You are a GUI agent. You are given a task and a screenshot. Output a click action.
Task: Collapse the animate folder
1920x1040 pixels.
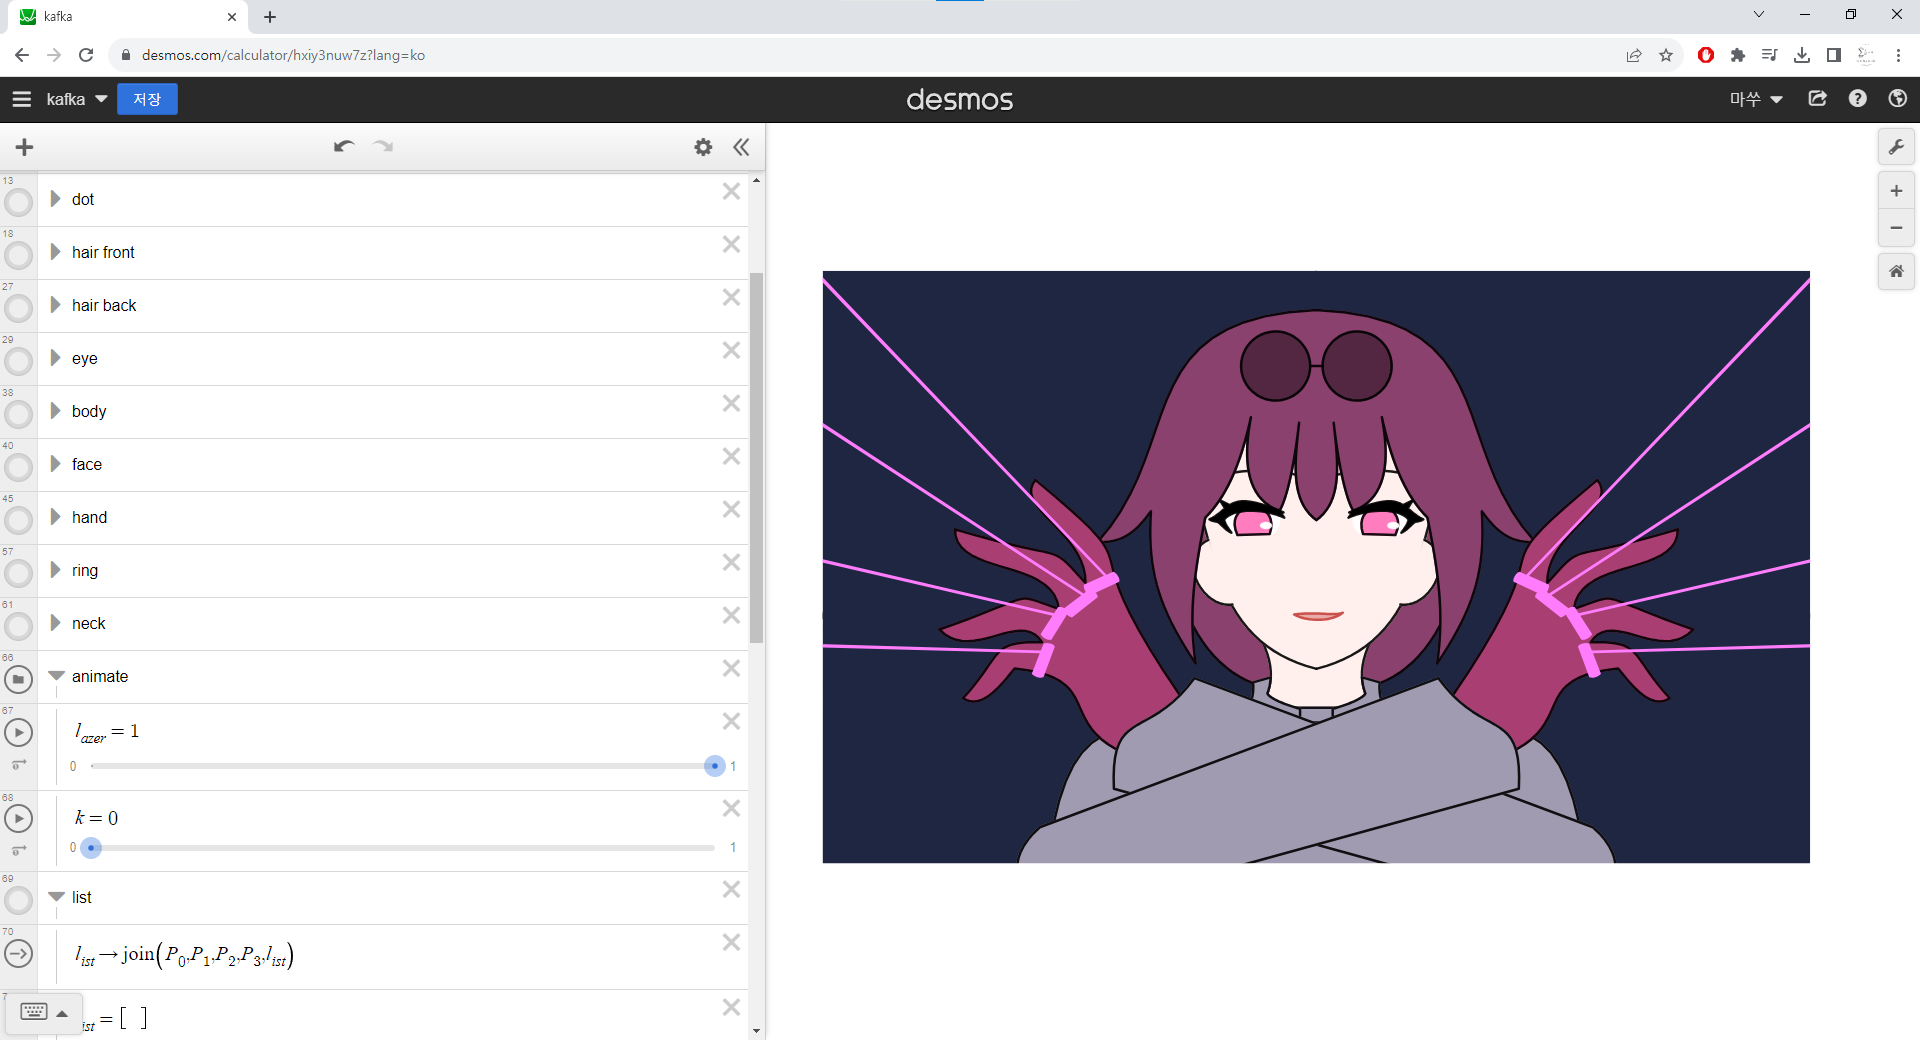click(56, 676)
